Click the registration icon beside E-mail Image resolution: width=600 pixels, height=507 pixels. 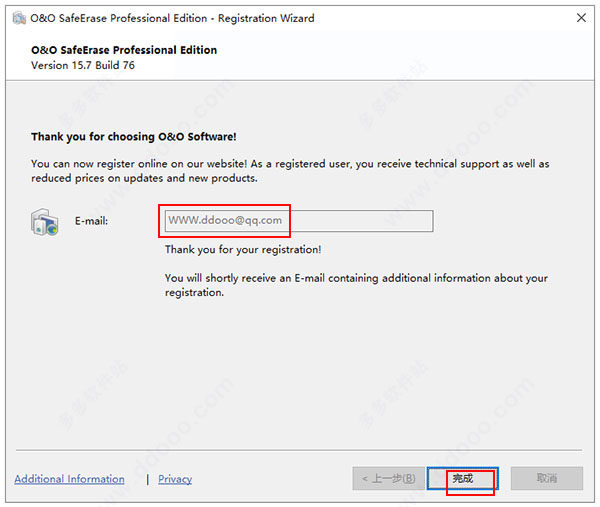click(44, 222)
